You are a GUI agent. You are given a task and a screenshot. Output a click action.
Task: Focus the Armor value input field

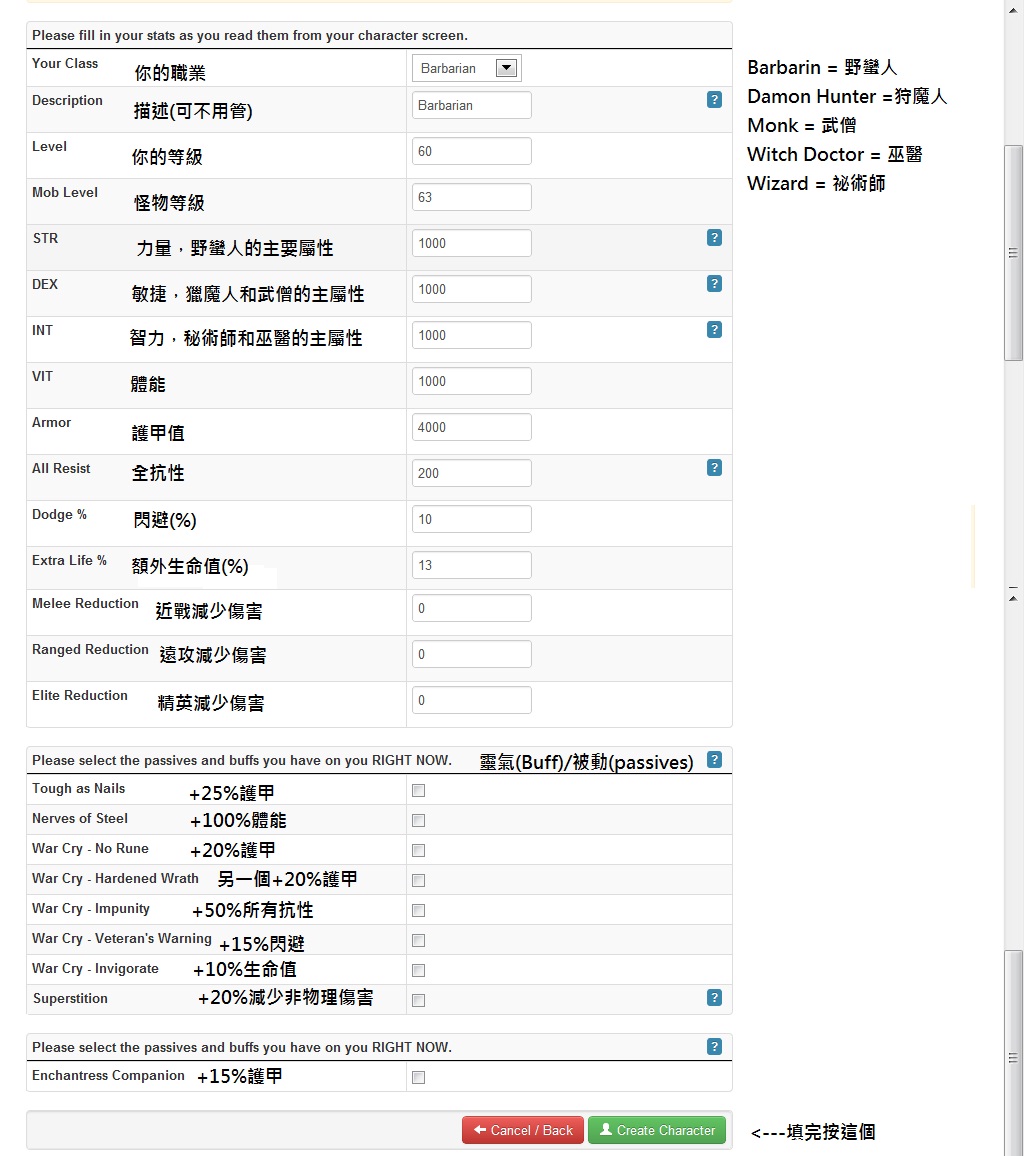point(471,428)
